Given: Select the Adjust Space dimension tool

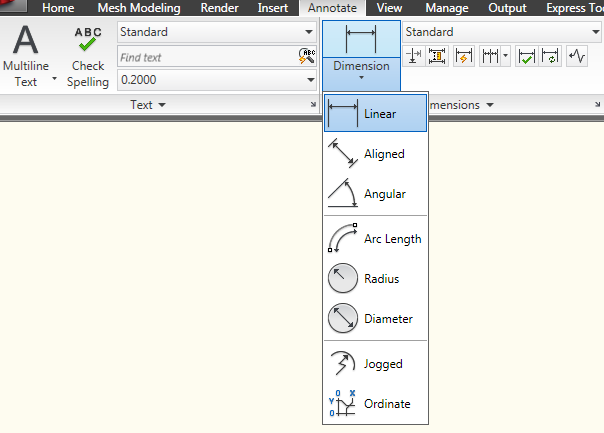Looking at the screenshot, I should [x=437, y=56].
